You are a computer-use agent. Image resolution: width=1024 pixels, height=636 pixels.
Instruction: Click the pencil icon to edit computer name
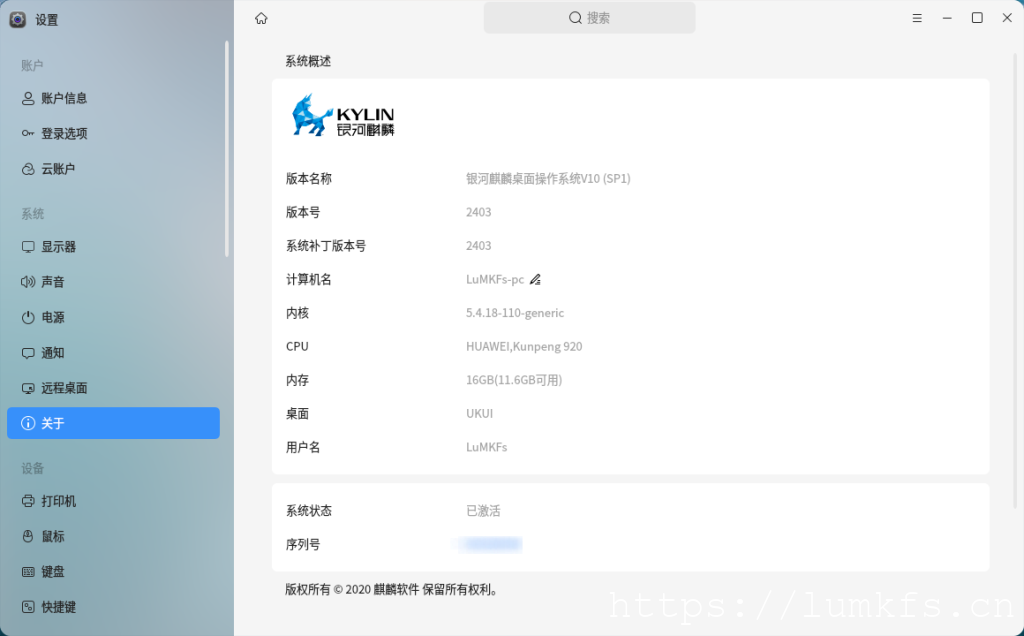tap(535, 280)
